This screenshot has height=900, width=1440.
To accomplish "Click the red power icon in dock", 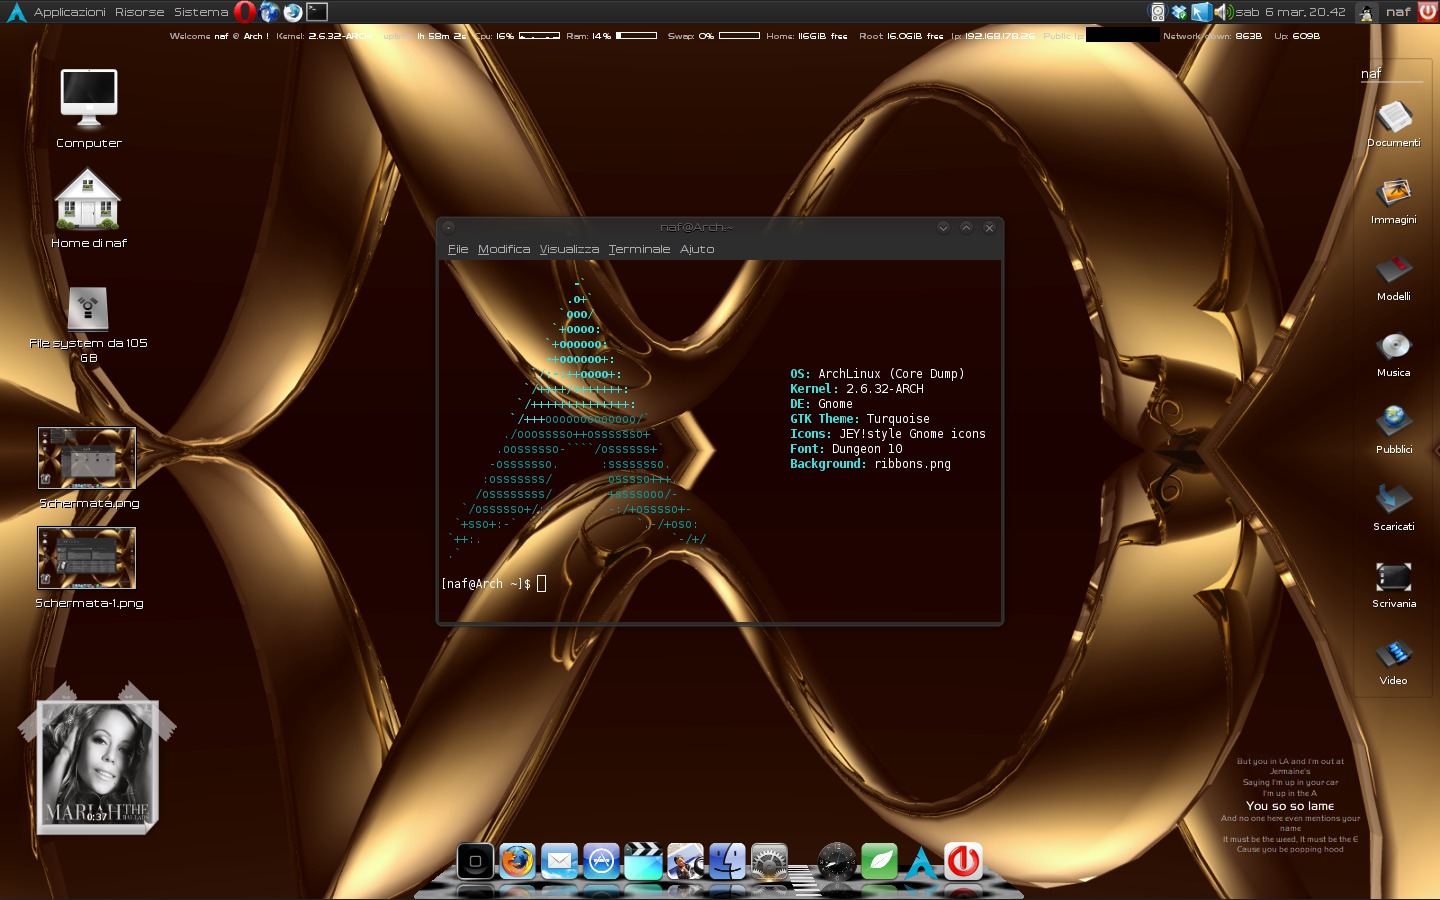I will pyautogui.click(x=963, y=861).
